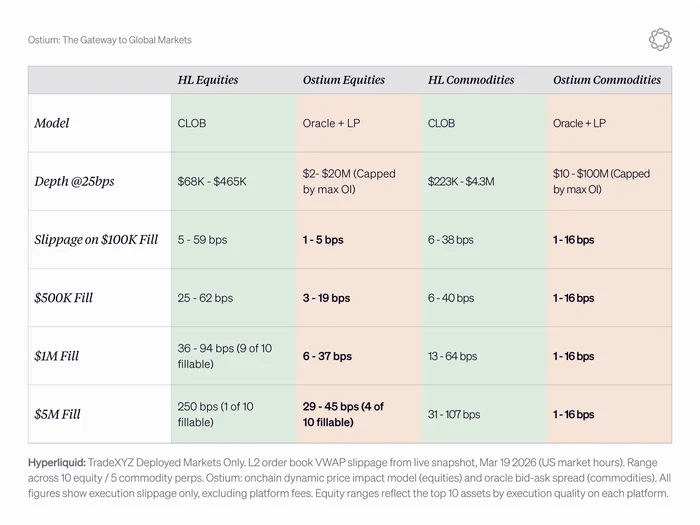Click the '$223K - $4.3M' depth cell
The height and width of the screenshot is (525, 700).
pos(461,182)
